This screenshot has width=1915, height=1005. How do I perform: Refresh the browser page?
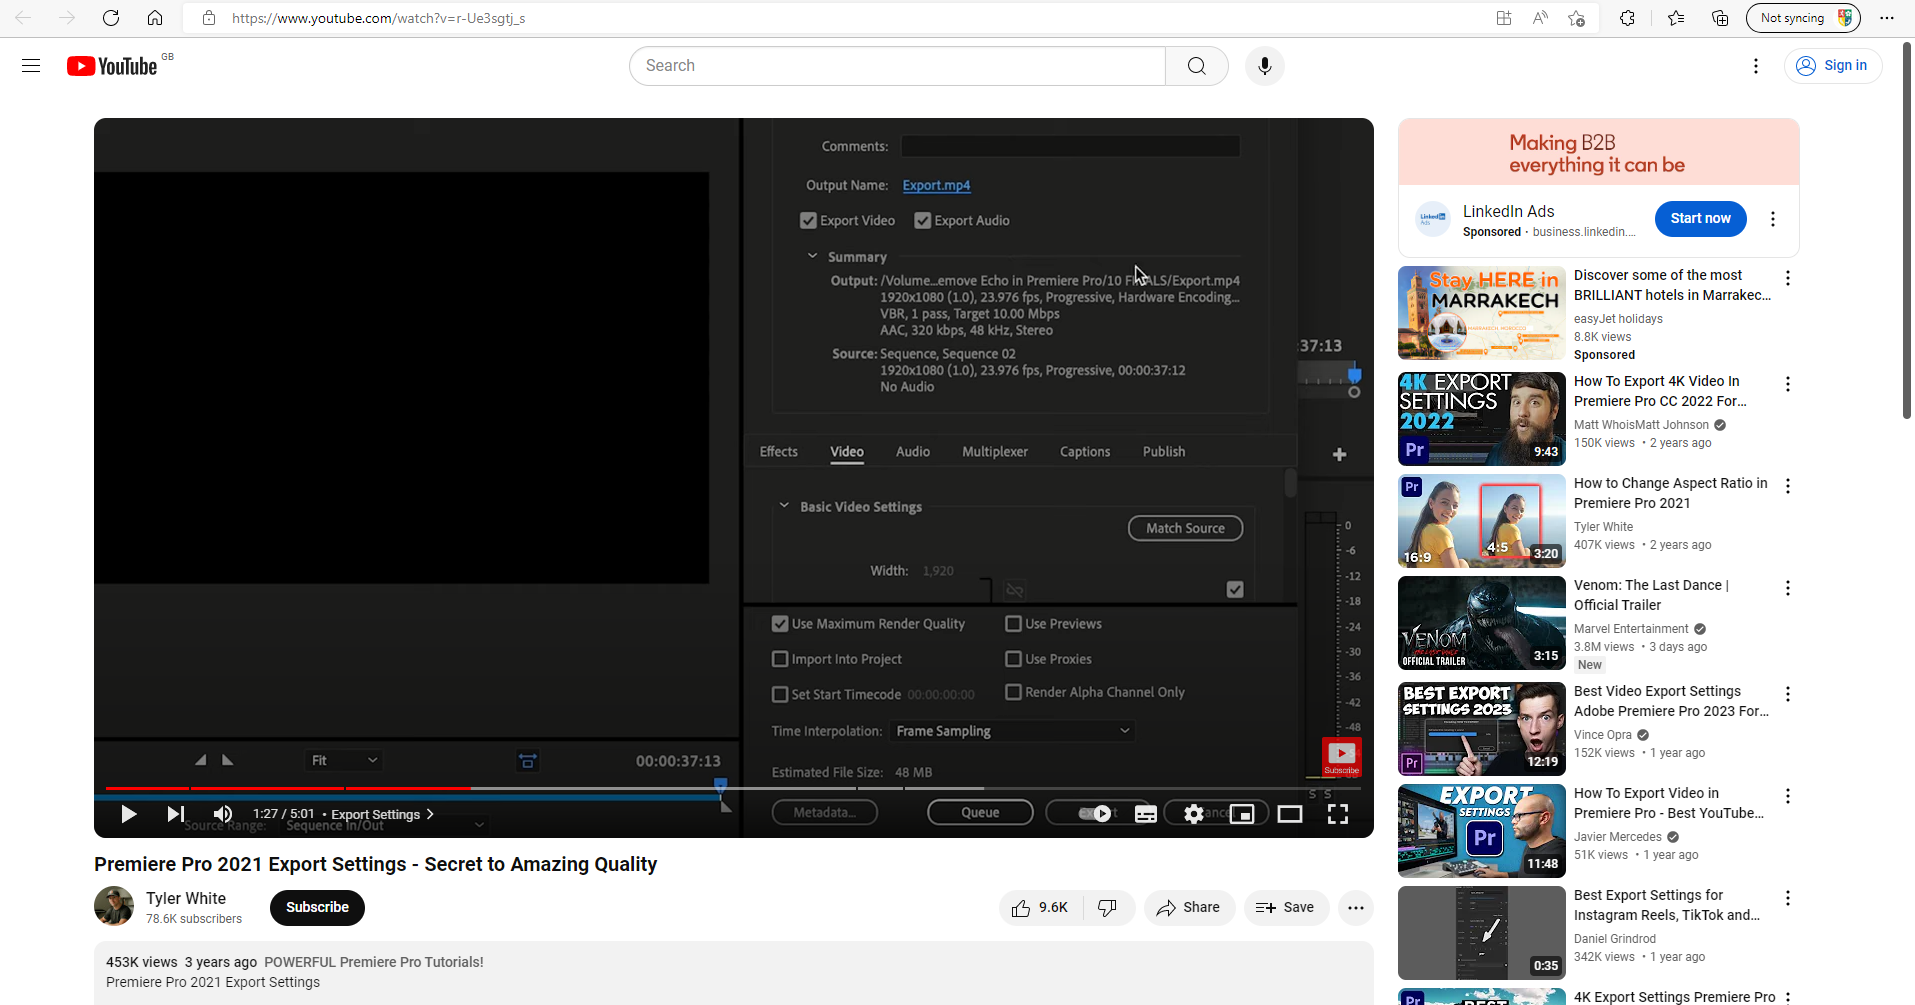coord(111,18)
